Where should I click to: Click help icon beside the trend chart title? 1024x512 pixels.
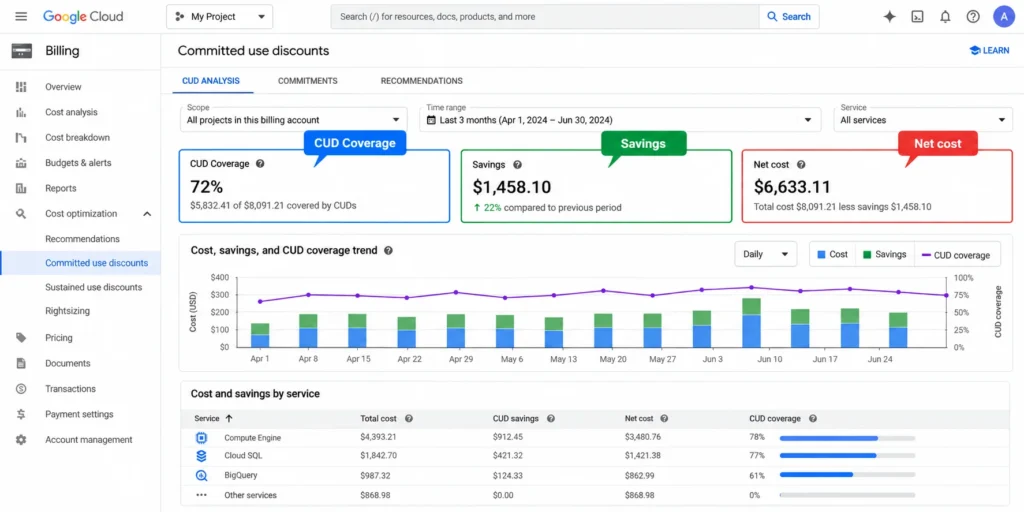click(x=388, y=250)
